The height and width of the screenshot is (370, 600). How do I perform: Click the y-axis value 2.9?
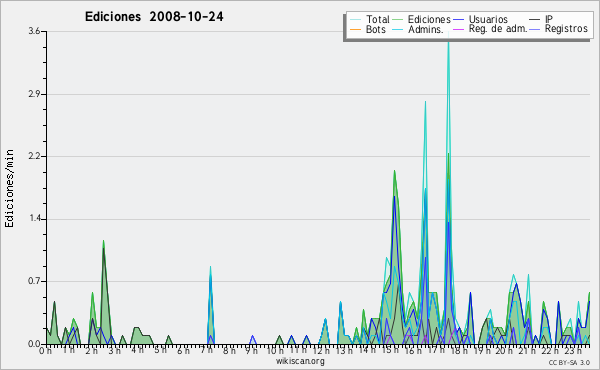click(x=34, y=94)
